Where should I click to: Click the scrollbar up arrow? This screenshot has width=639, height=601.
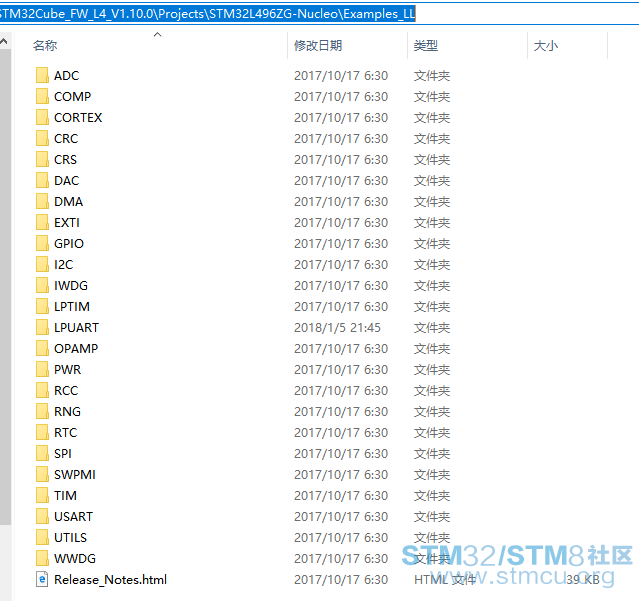(4, 41)
